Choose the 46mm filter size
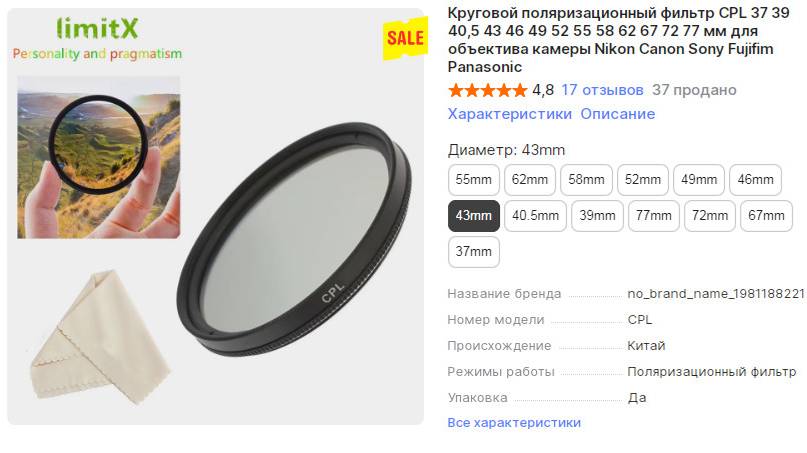 [756, 180]
